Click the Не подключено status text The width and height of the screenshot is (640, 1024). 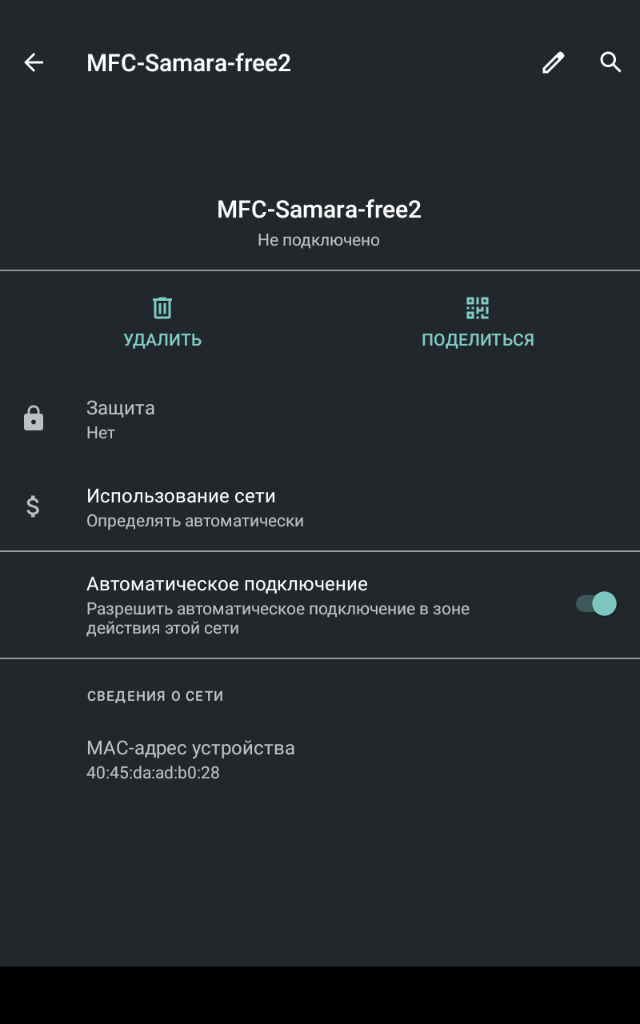coord(319,240)
